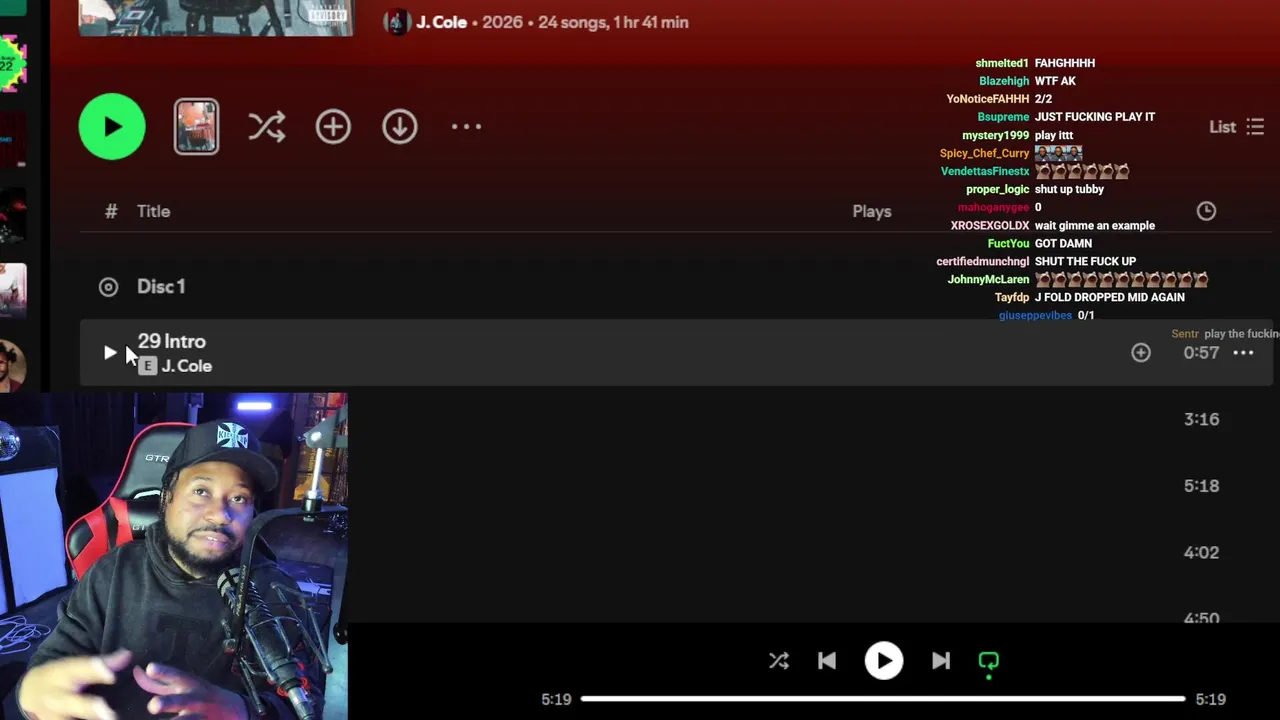
Task: Click the big green album Play button
Action: (112, 126)
